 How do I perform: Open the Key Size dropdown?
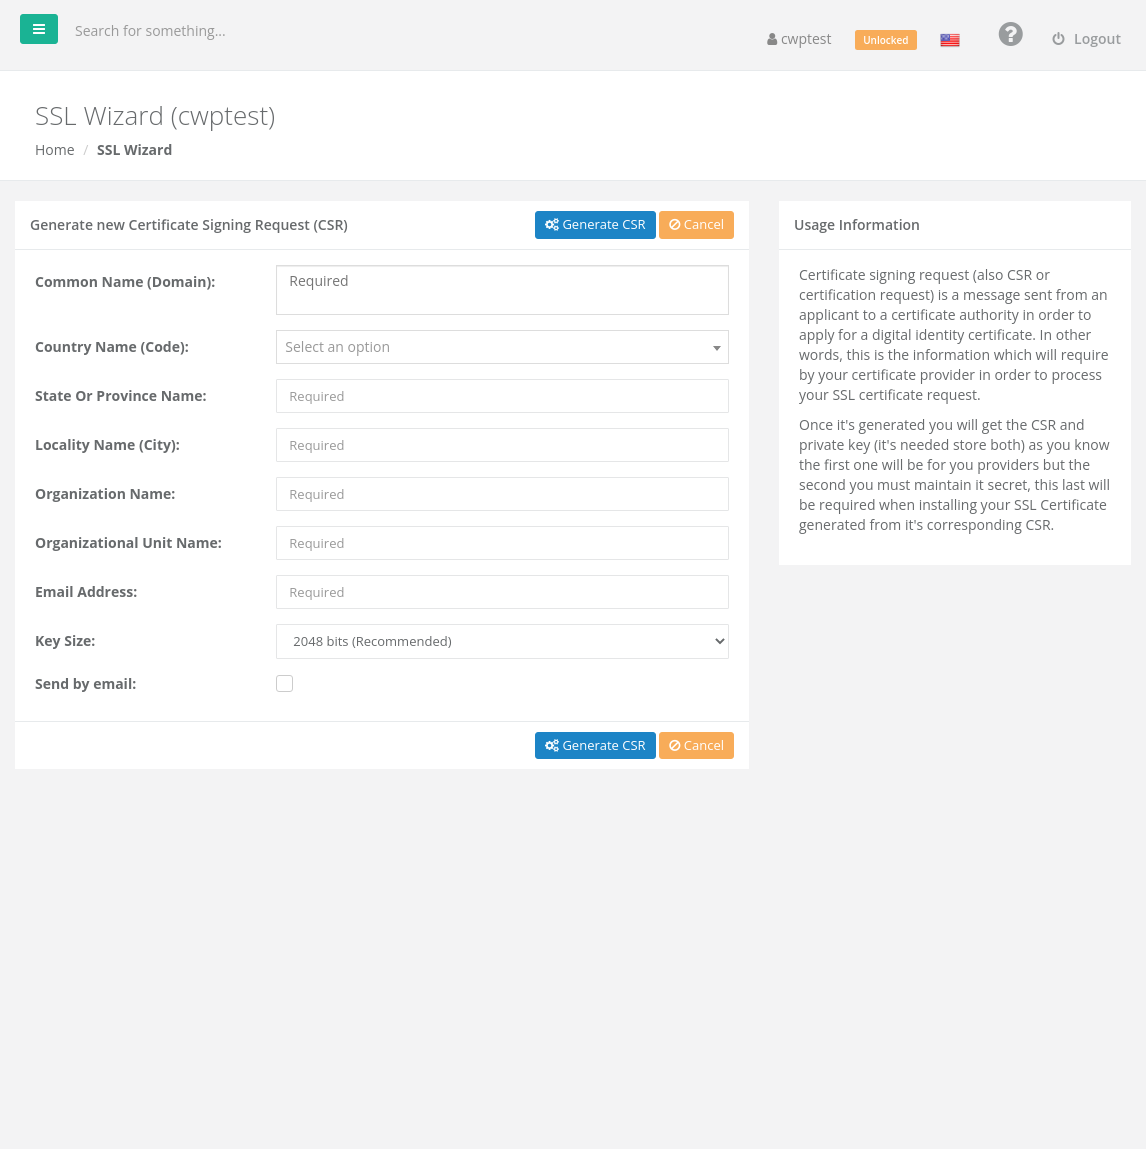(x=502, y=641)
